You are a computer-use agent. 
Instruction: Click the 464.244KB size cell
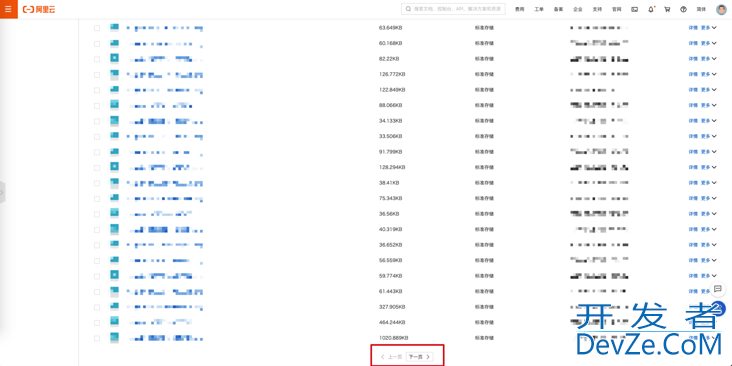pyautogui.click(x=392, y=322)
